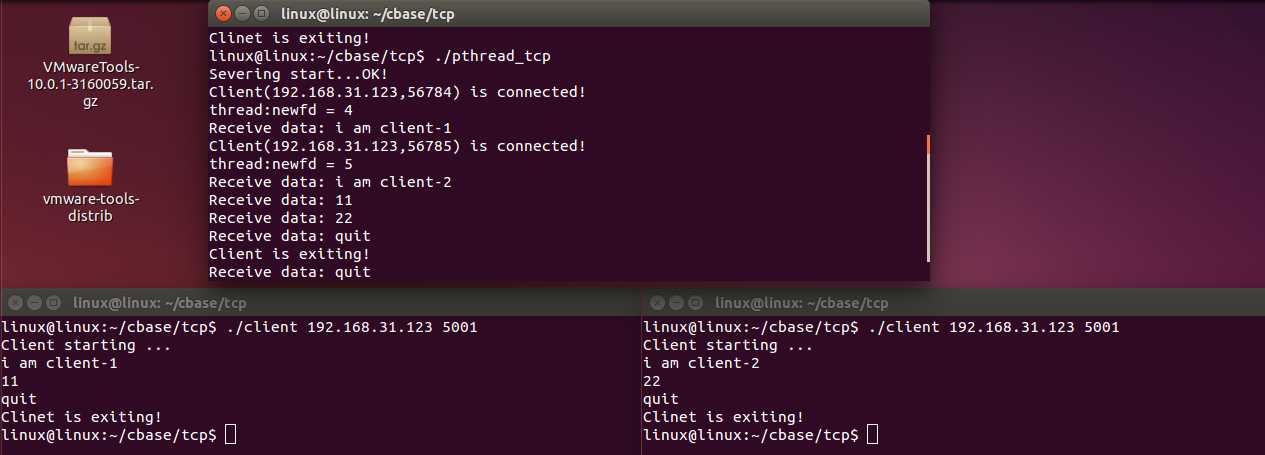Maximize the bottom-left client-1 terminal

52,302
